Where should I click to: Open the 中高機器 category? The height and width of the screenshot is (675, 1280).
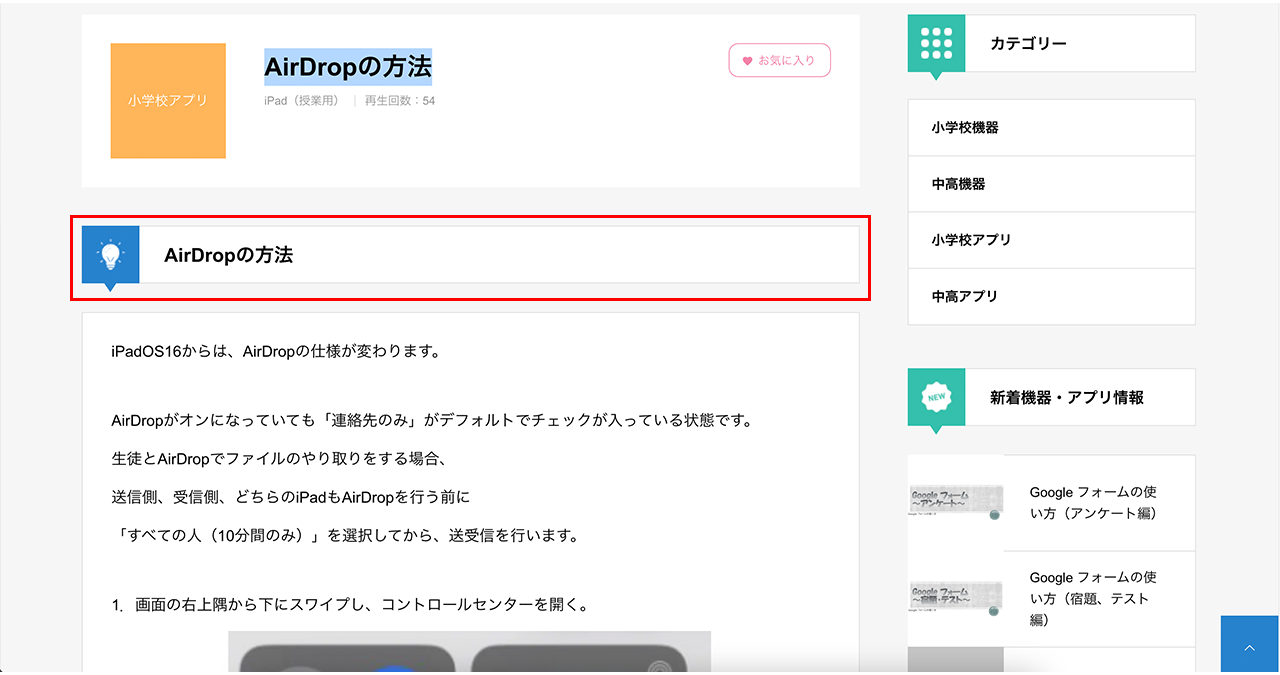click(1051, 184)
